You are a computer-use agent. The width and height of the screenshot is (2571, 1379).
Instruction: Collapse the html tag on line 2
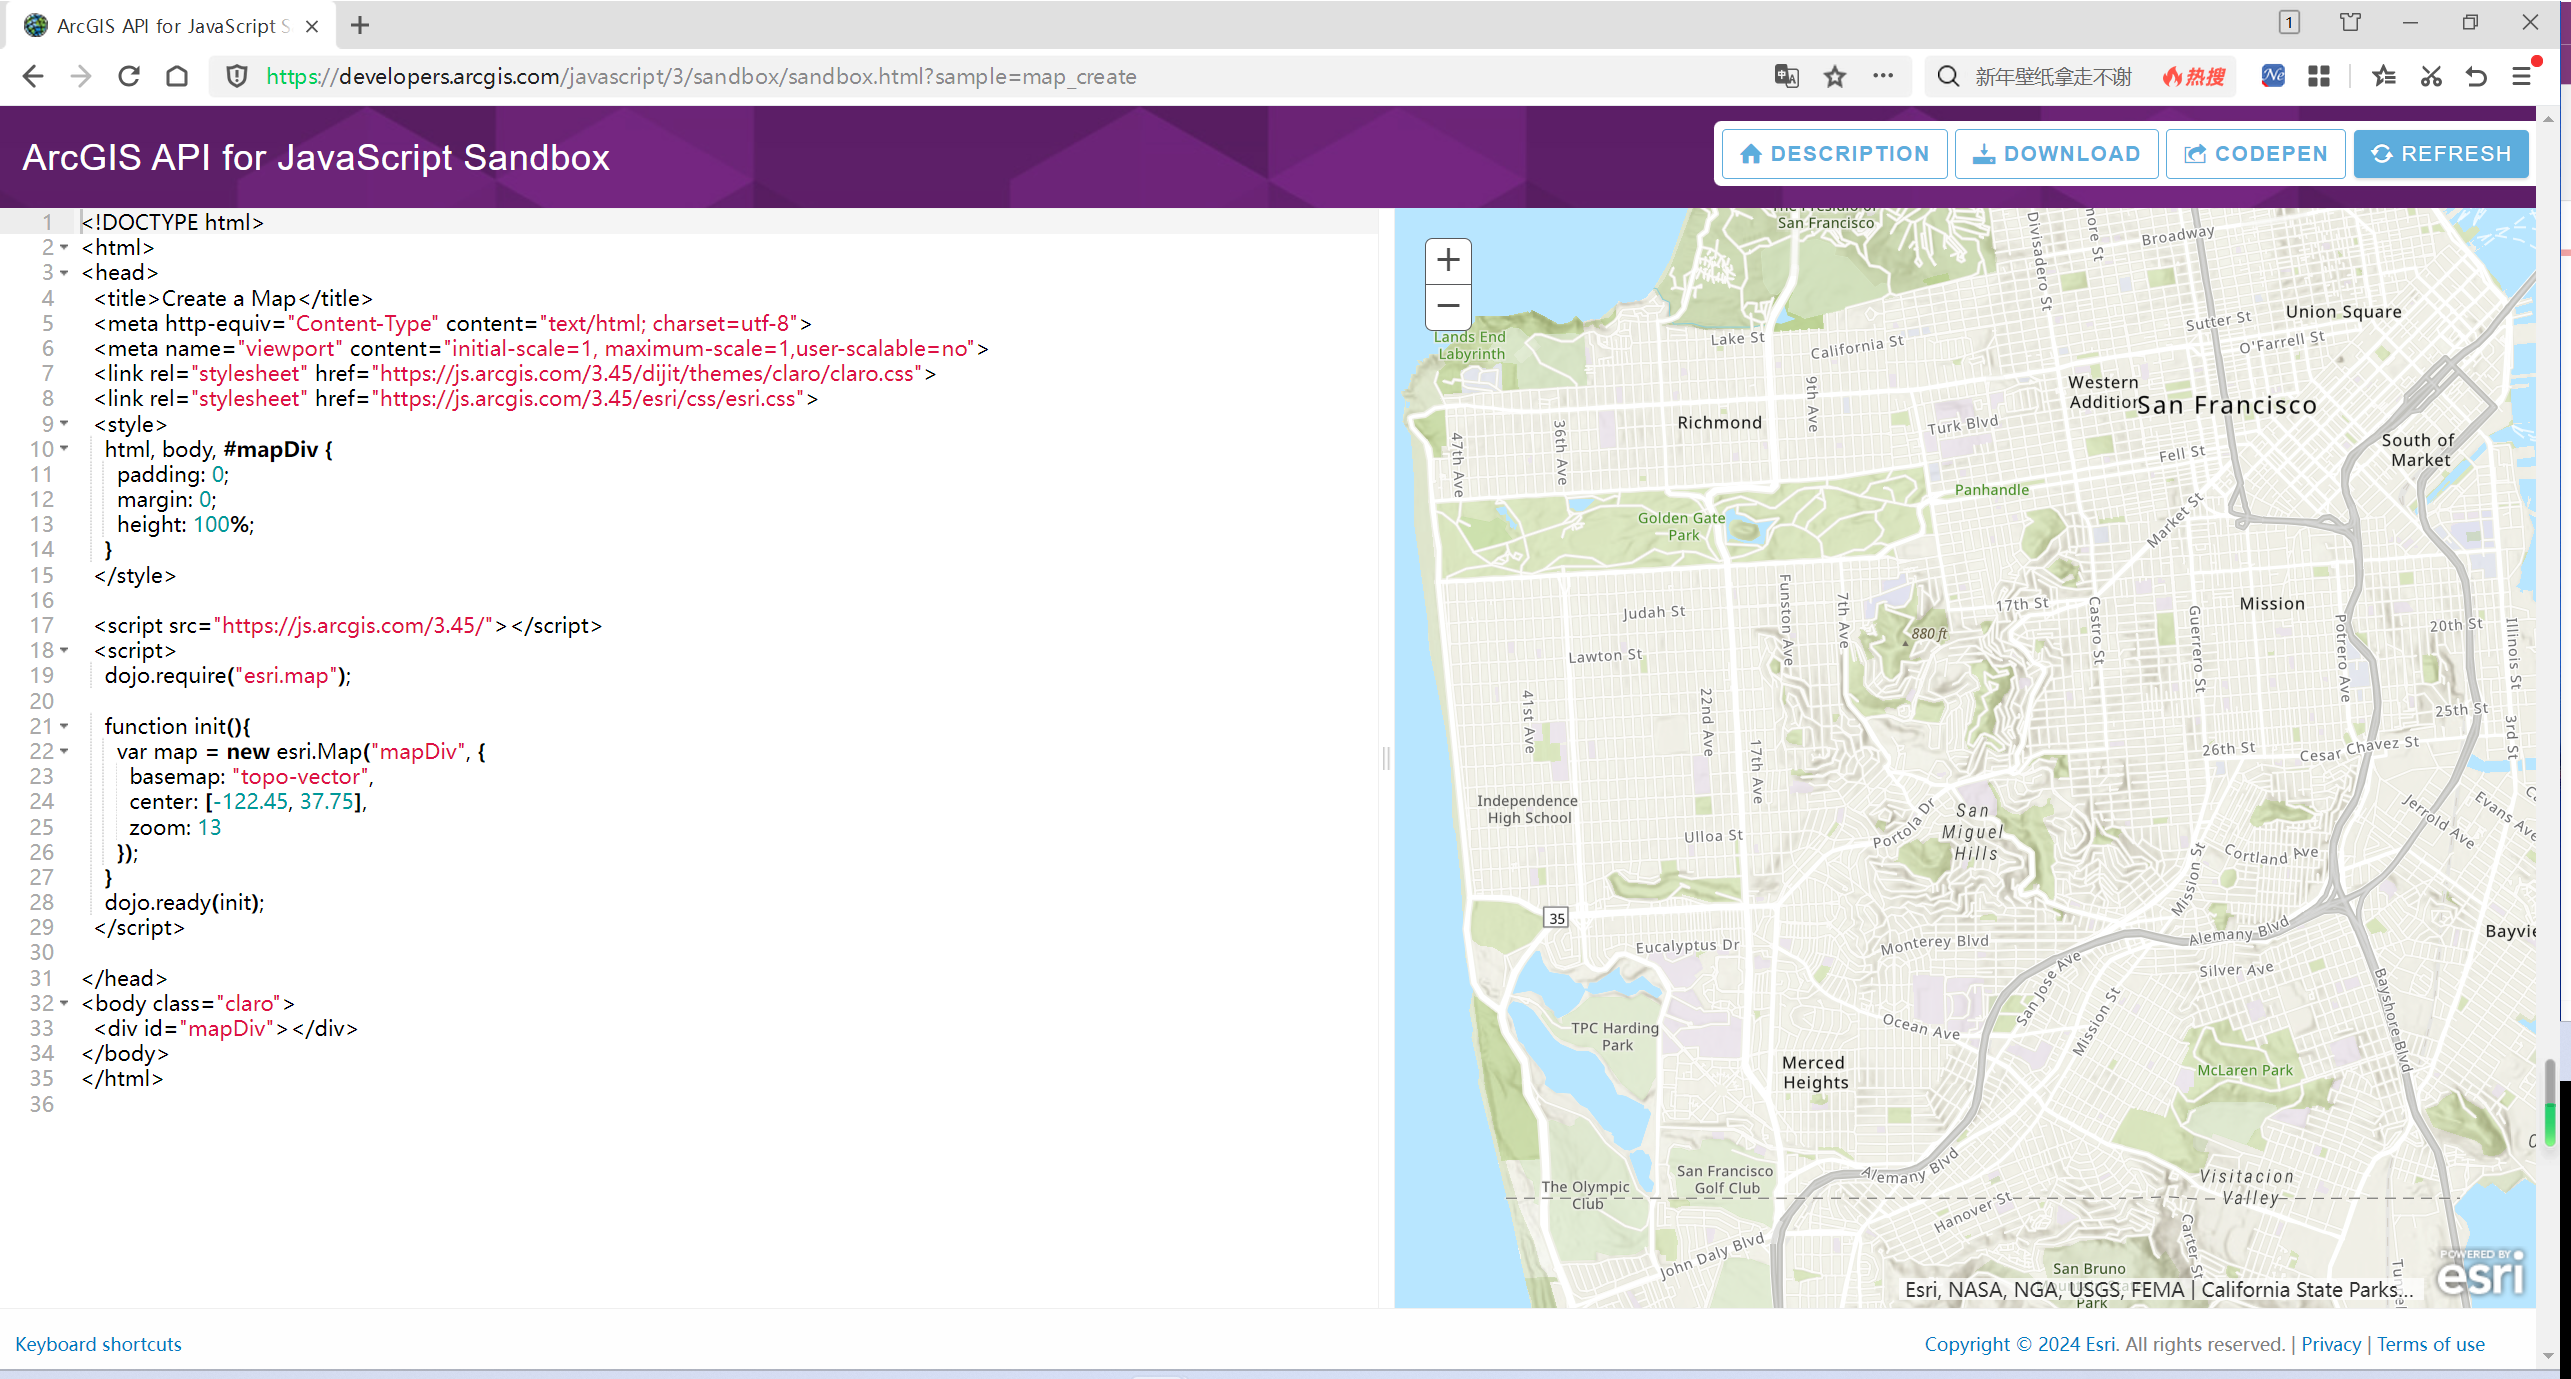point(64,247)
